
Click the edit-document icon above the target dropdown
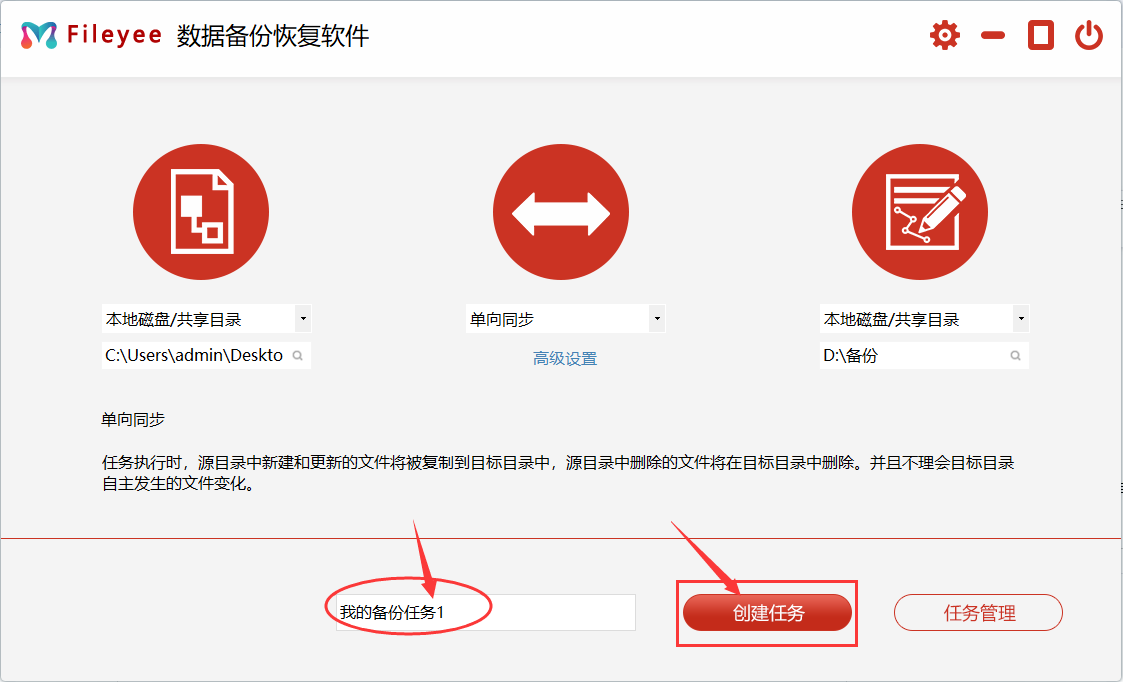(919, 211)
